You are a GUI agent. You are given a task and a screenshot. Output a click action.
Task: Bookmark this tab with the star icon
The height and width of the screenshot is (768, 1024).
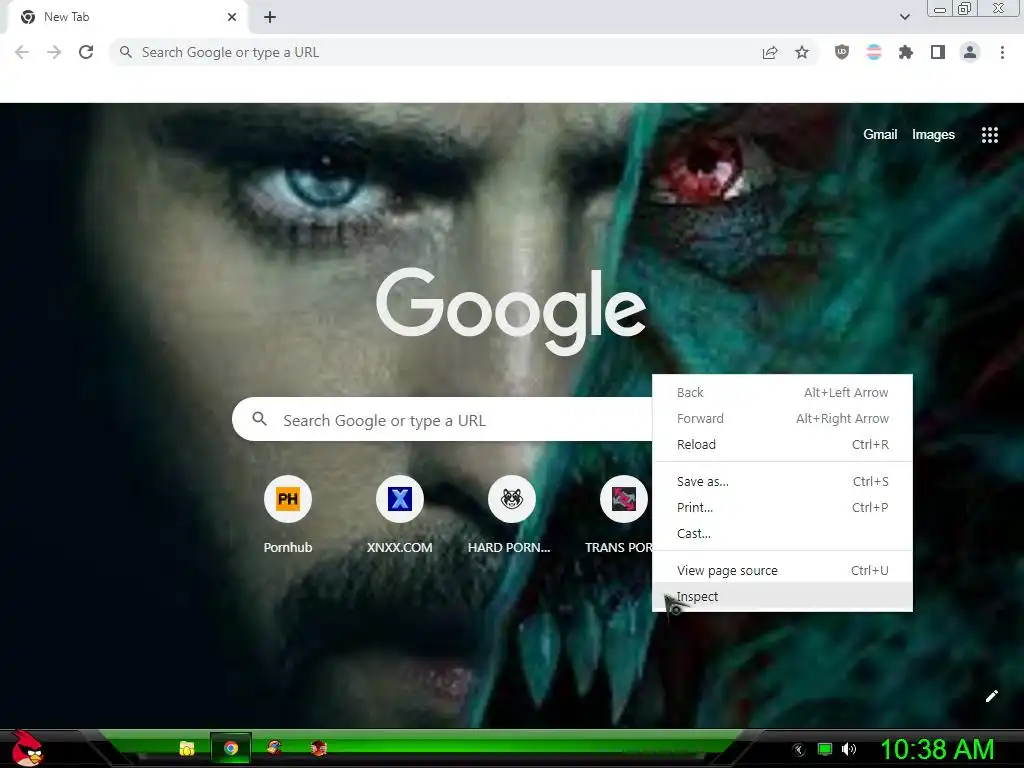tap(802, 52)
